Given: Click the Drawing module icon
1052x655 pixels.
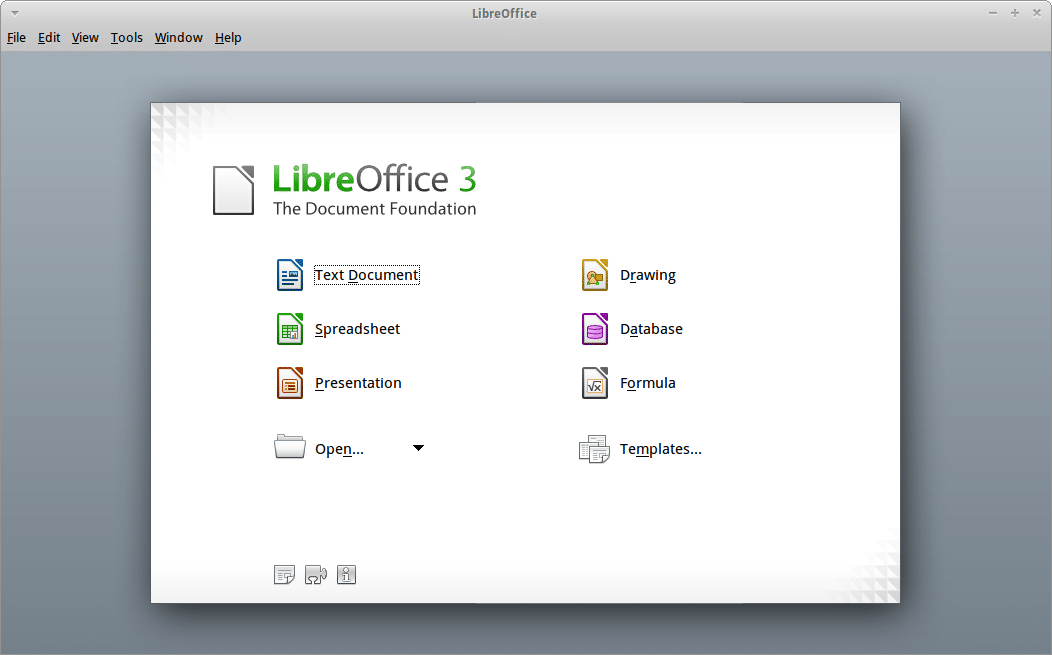Looking at the screenshot, I should 594,274.
